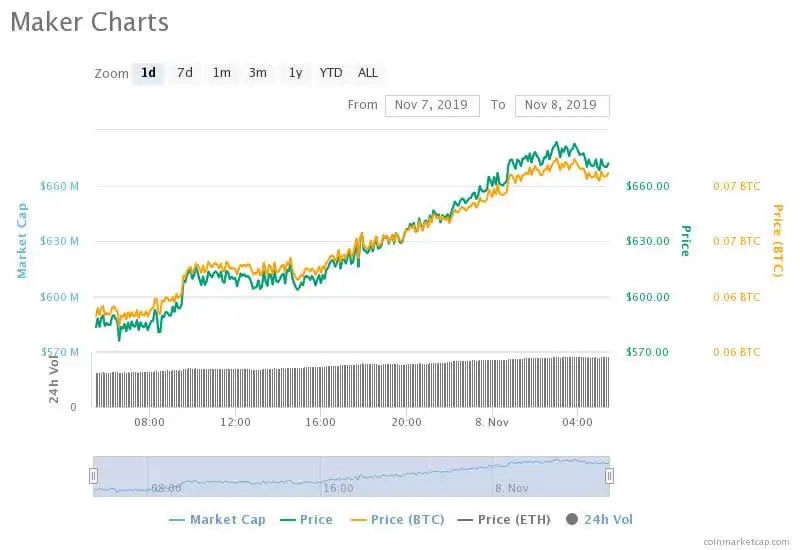Open the coinmarketcap.com credit link
The height and width of the screenshot is (550, 800).
(746, 540)
